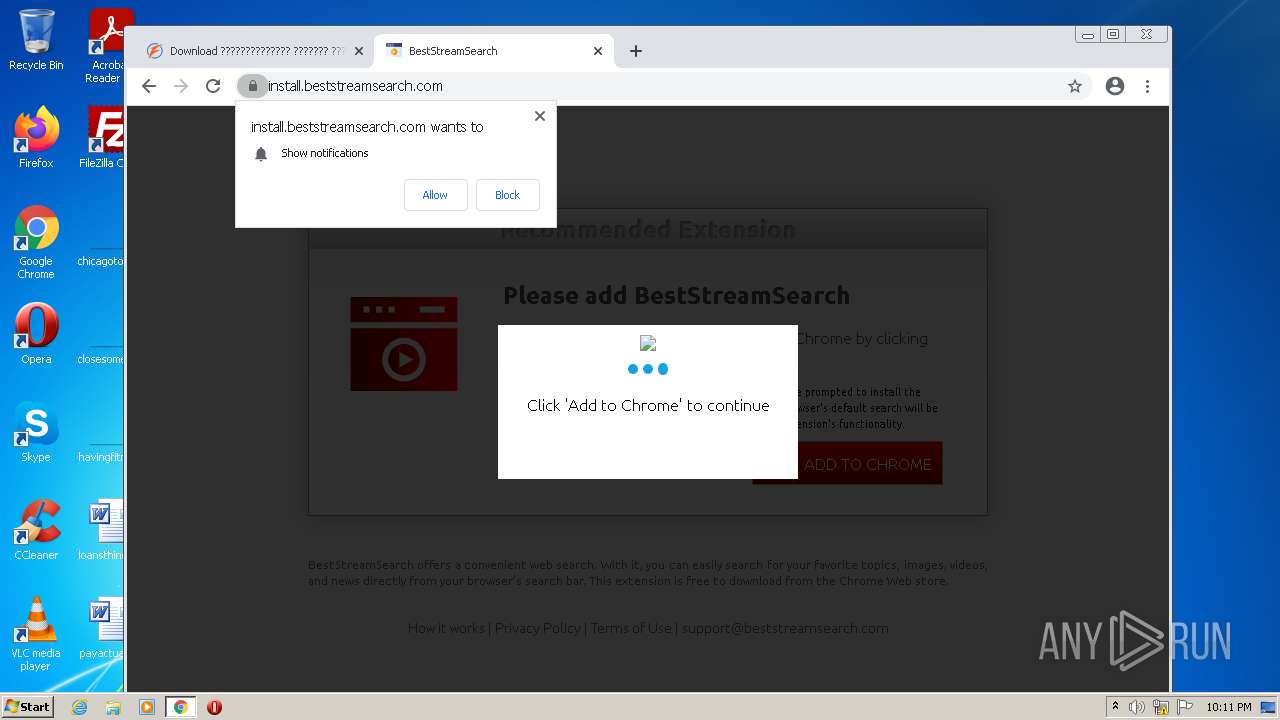The height and width of the screenshot is (720, 1280).
Task: Click 'Add to Chrome' to continue text
Action: (648, 405)
